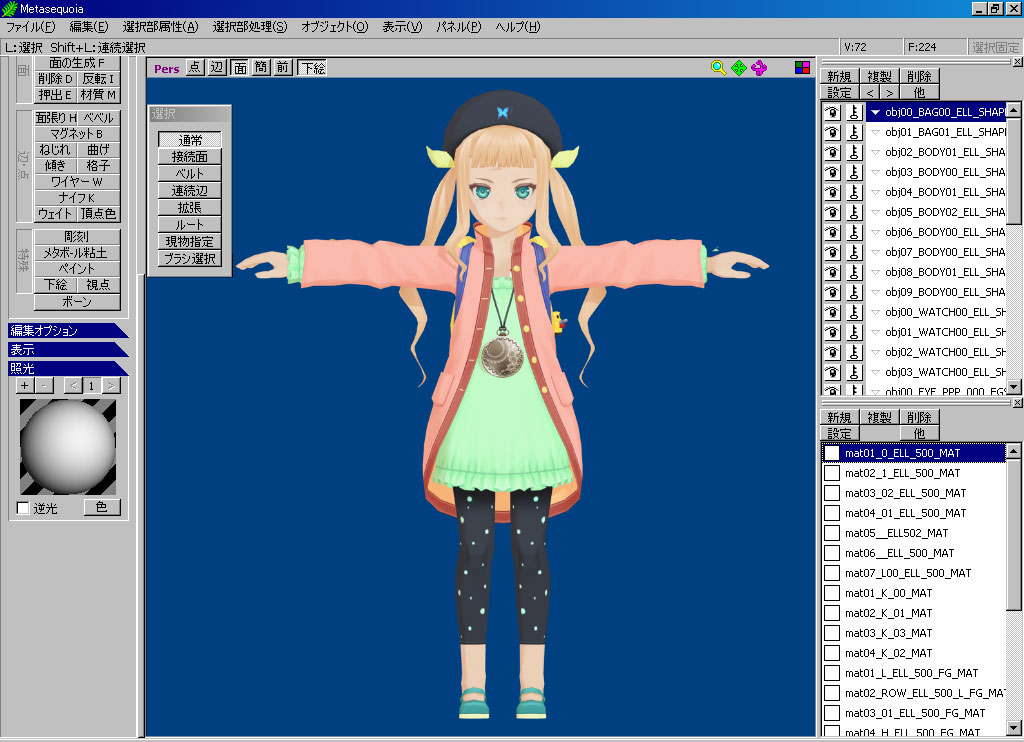Toggle the 点 point display button
The image size is (1024, 742).
195,67
